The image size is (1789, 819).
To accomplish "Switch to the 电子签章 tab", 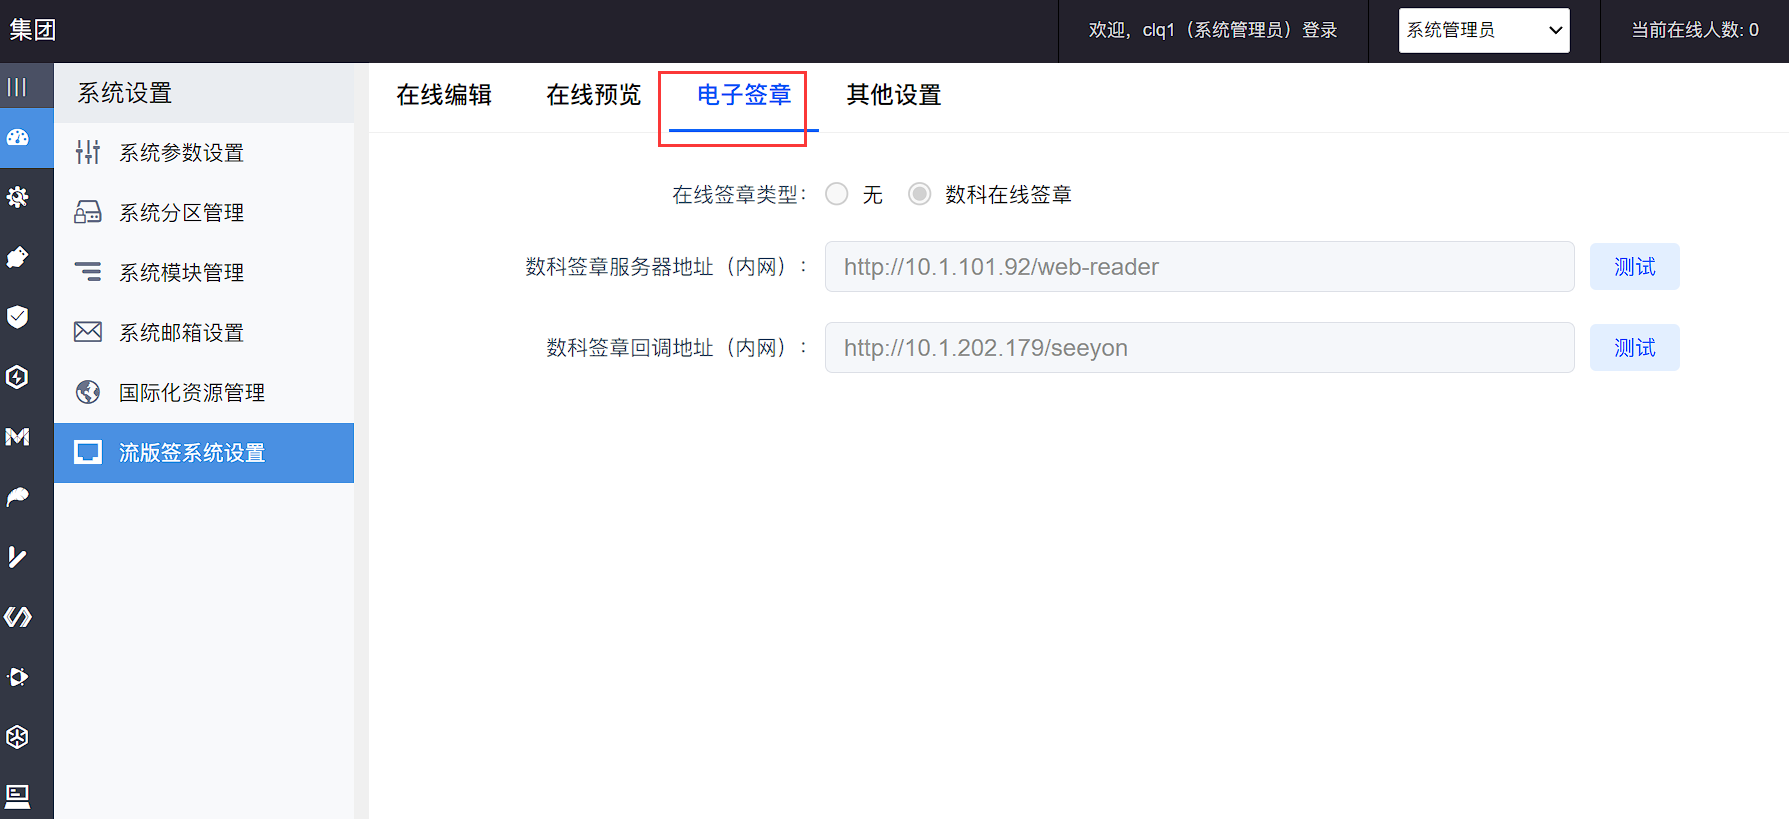I will [744, 95].
